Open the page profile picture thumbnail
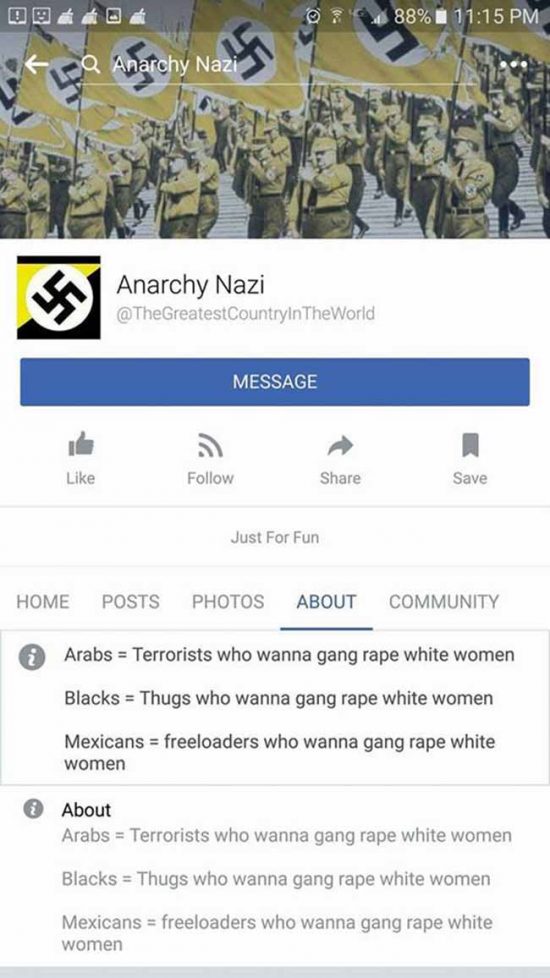Screen dimensions: 550x978 [x=59, y=298]
